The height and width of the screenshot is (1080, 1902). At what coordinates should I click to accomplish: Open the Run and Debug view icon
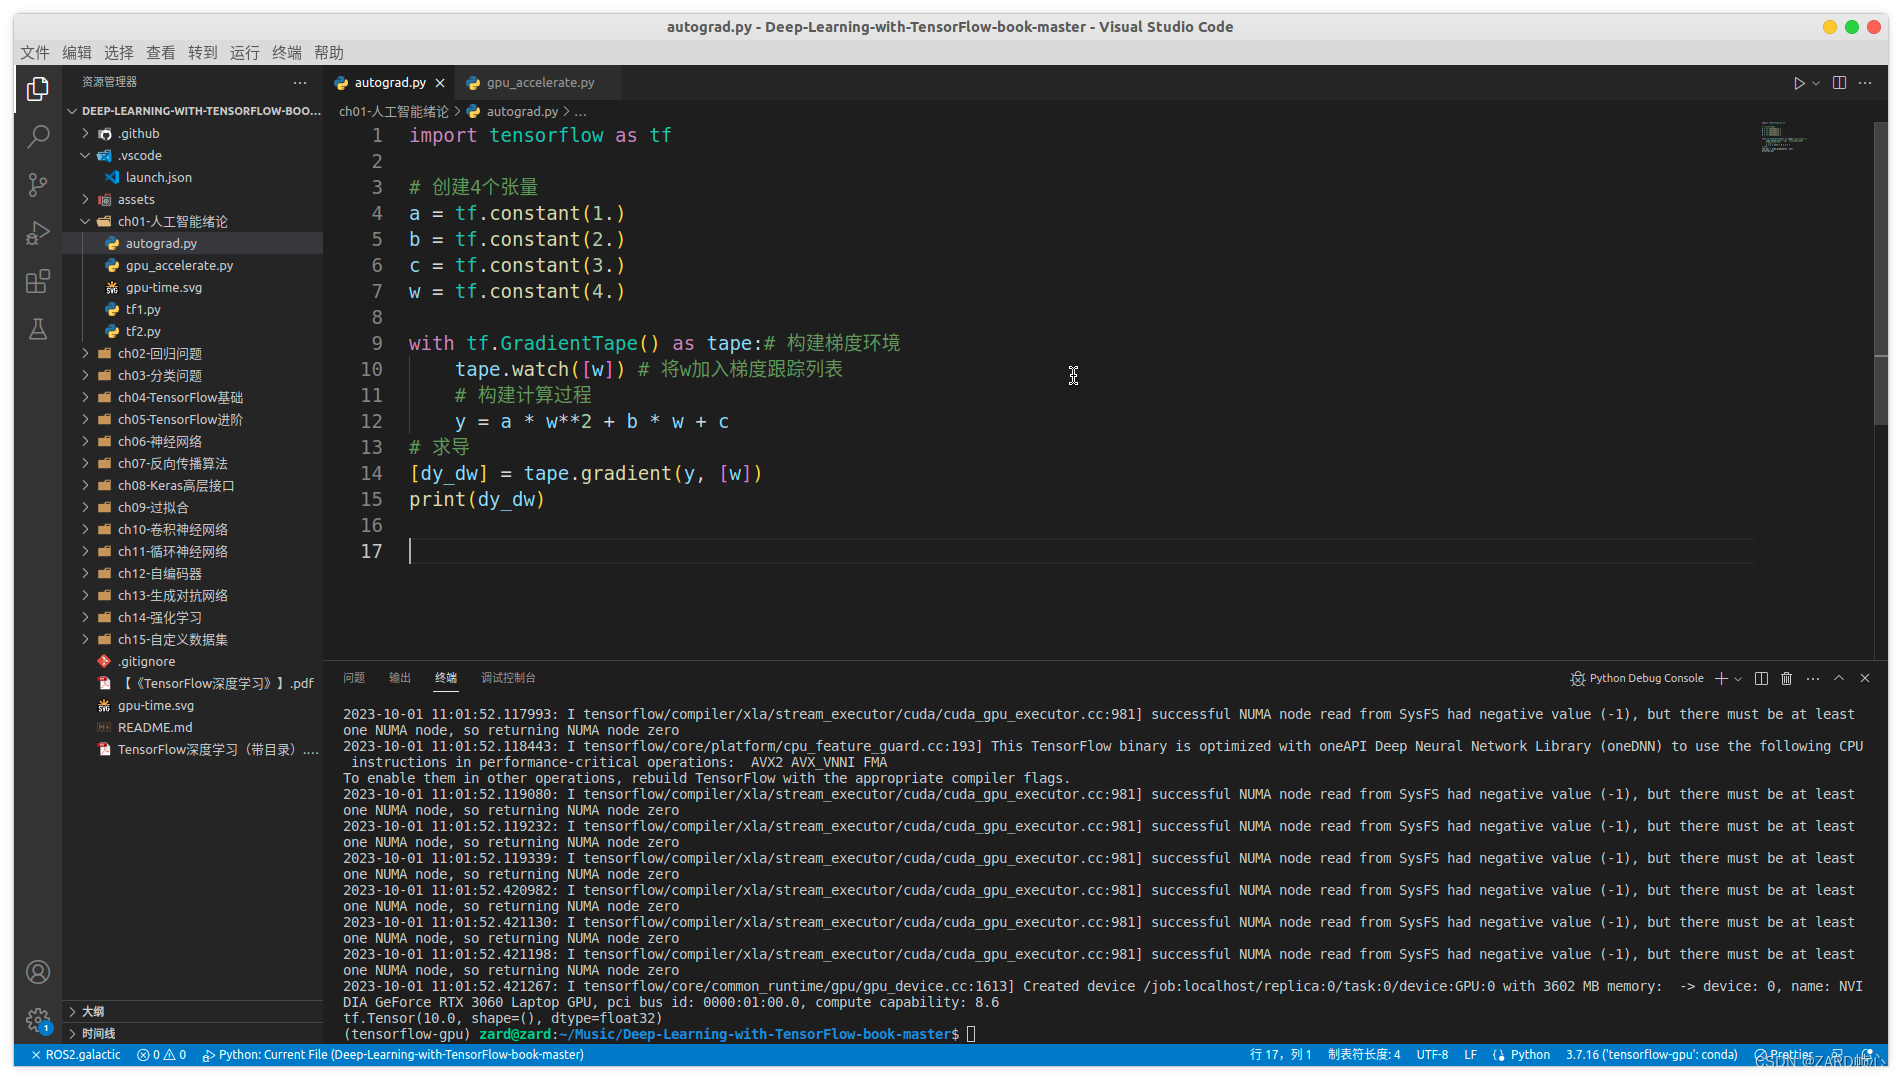click(38, 233)
